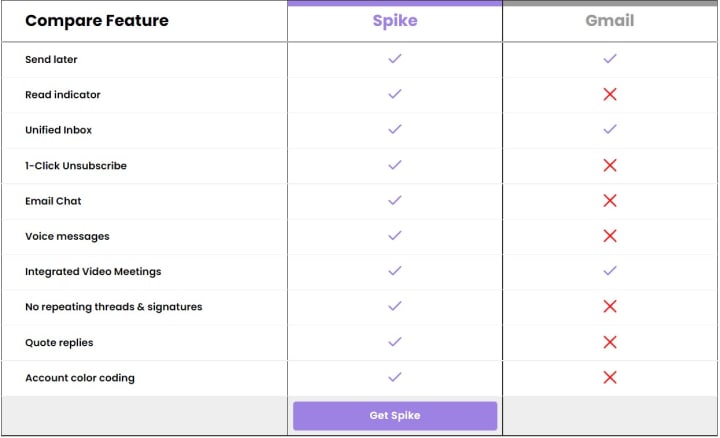Click the Get Spike button
This screenshot has height=438, width=720.
tap(394, 416)
